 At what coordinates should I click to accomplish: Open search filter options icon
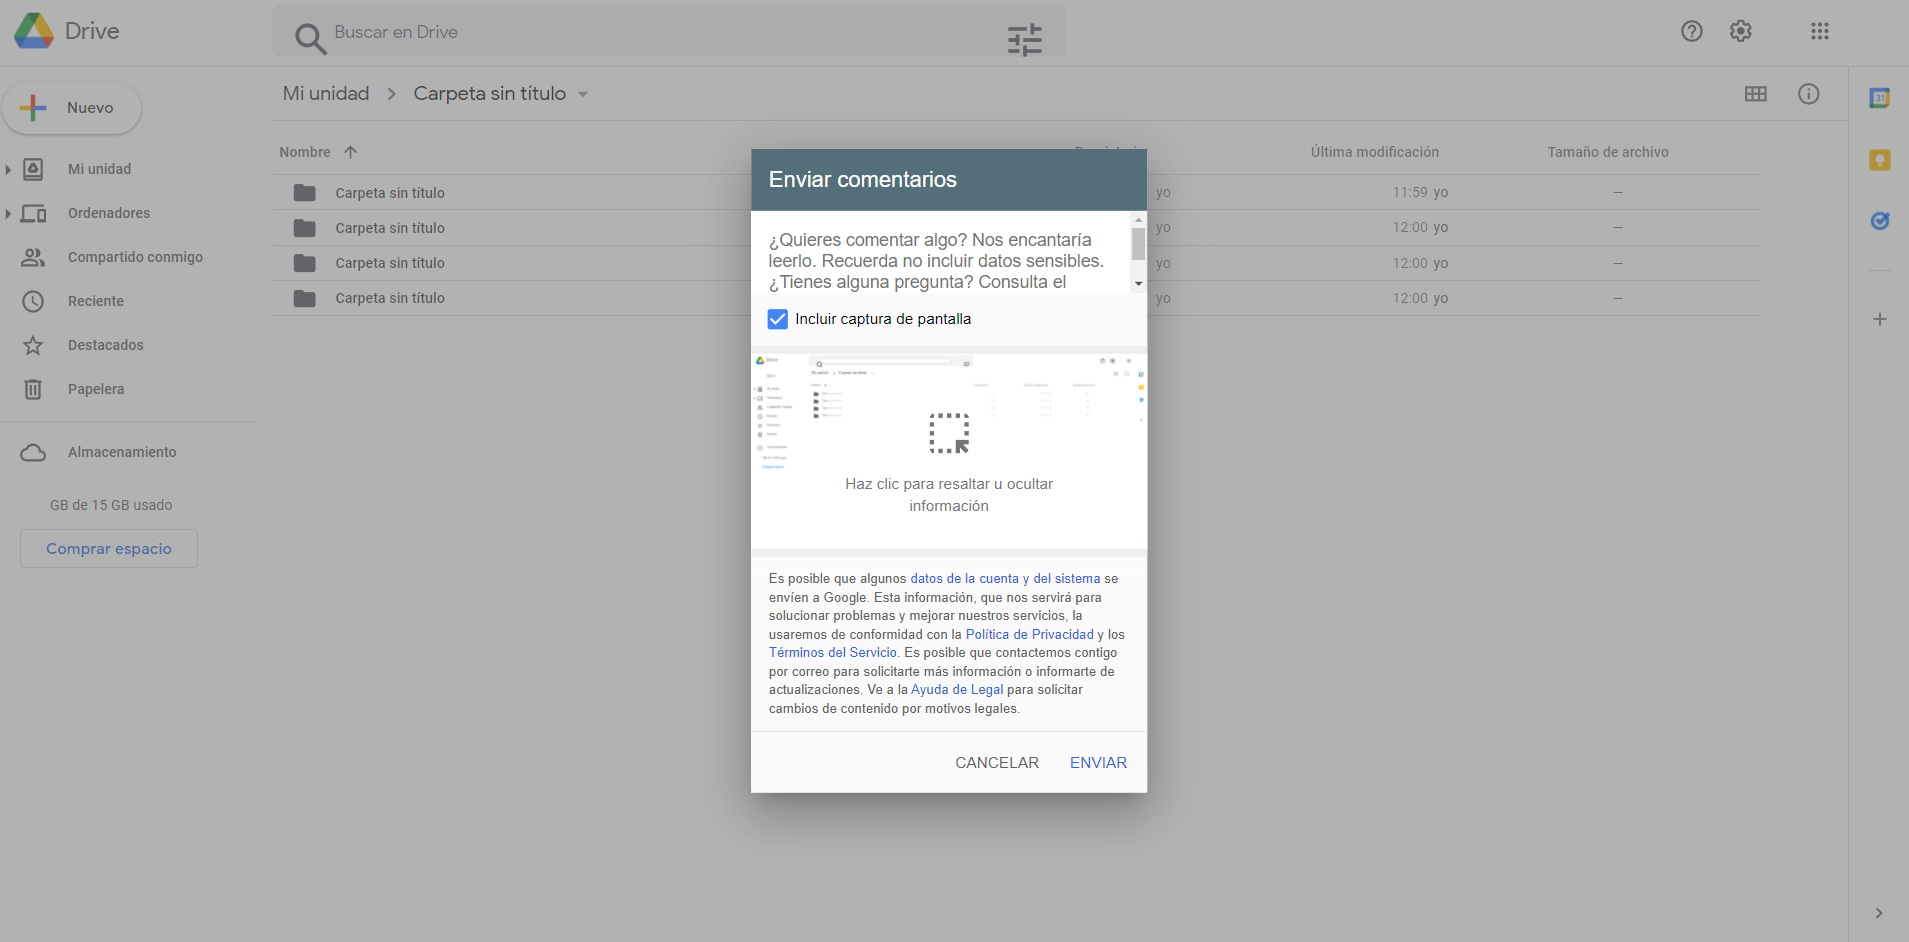[x=1025, y=40]
